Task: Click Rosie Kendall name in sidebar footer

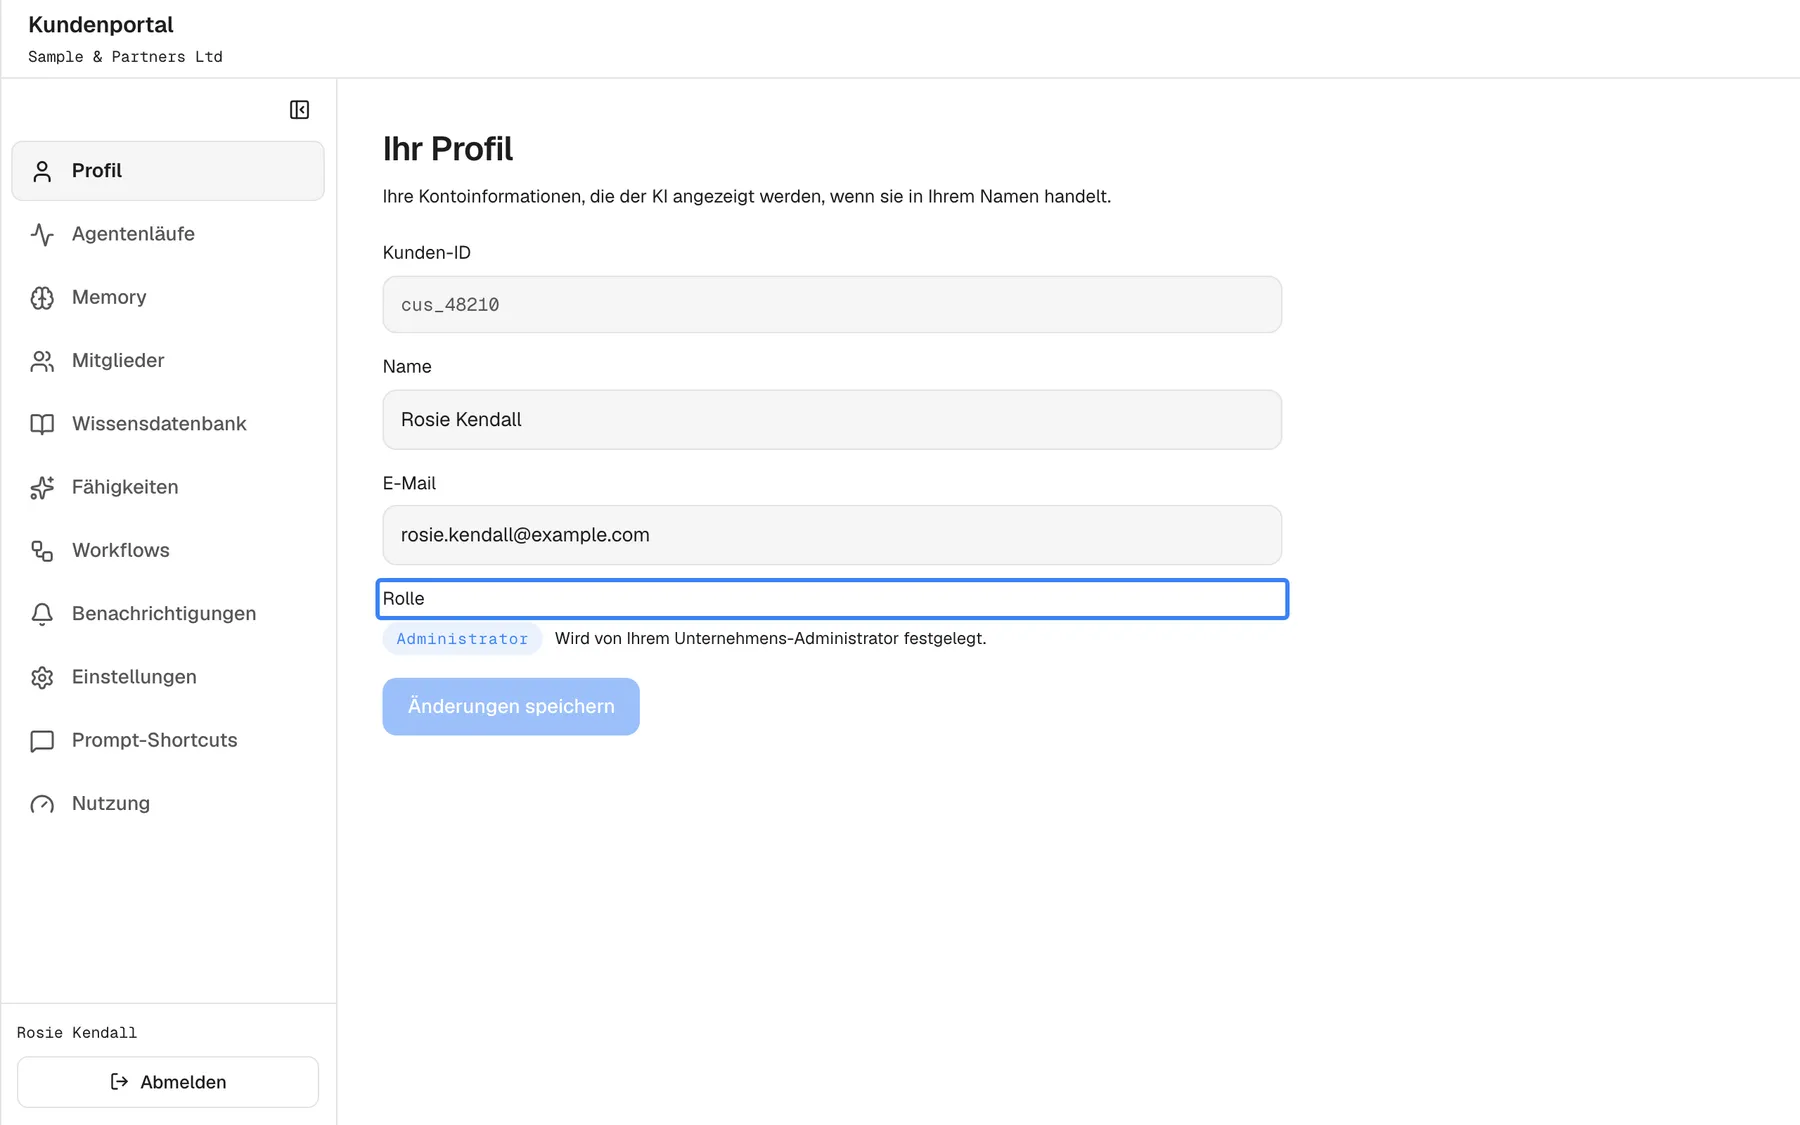Action: click(77, 1033)
